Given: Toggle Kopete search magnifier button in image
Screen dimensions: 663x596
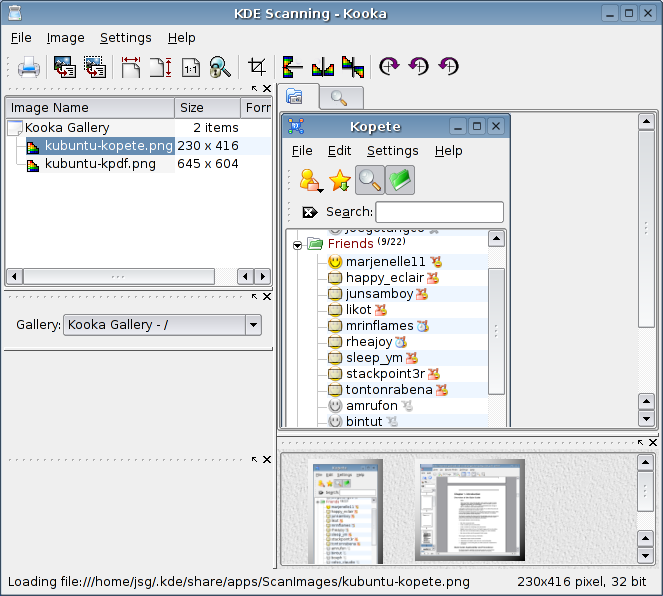Looking at the screenshot, I should [x=370, y=180].
